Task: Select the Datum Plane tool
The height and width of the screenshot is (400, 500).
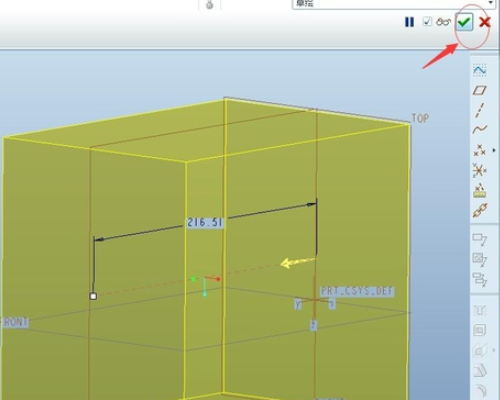Action: [480, 90]
